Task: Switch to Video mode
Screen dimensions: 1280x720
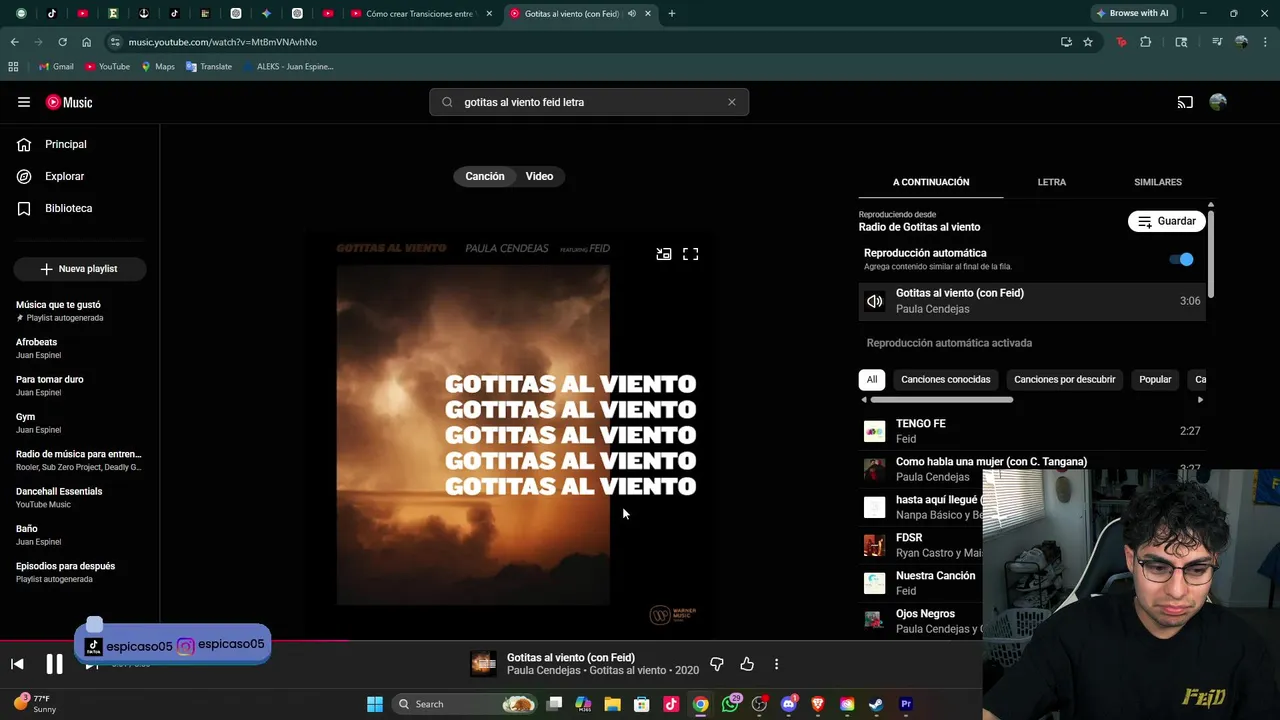Action: coord(539,176)
